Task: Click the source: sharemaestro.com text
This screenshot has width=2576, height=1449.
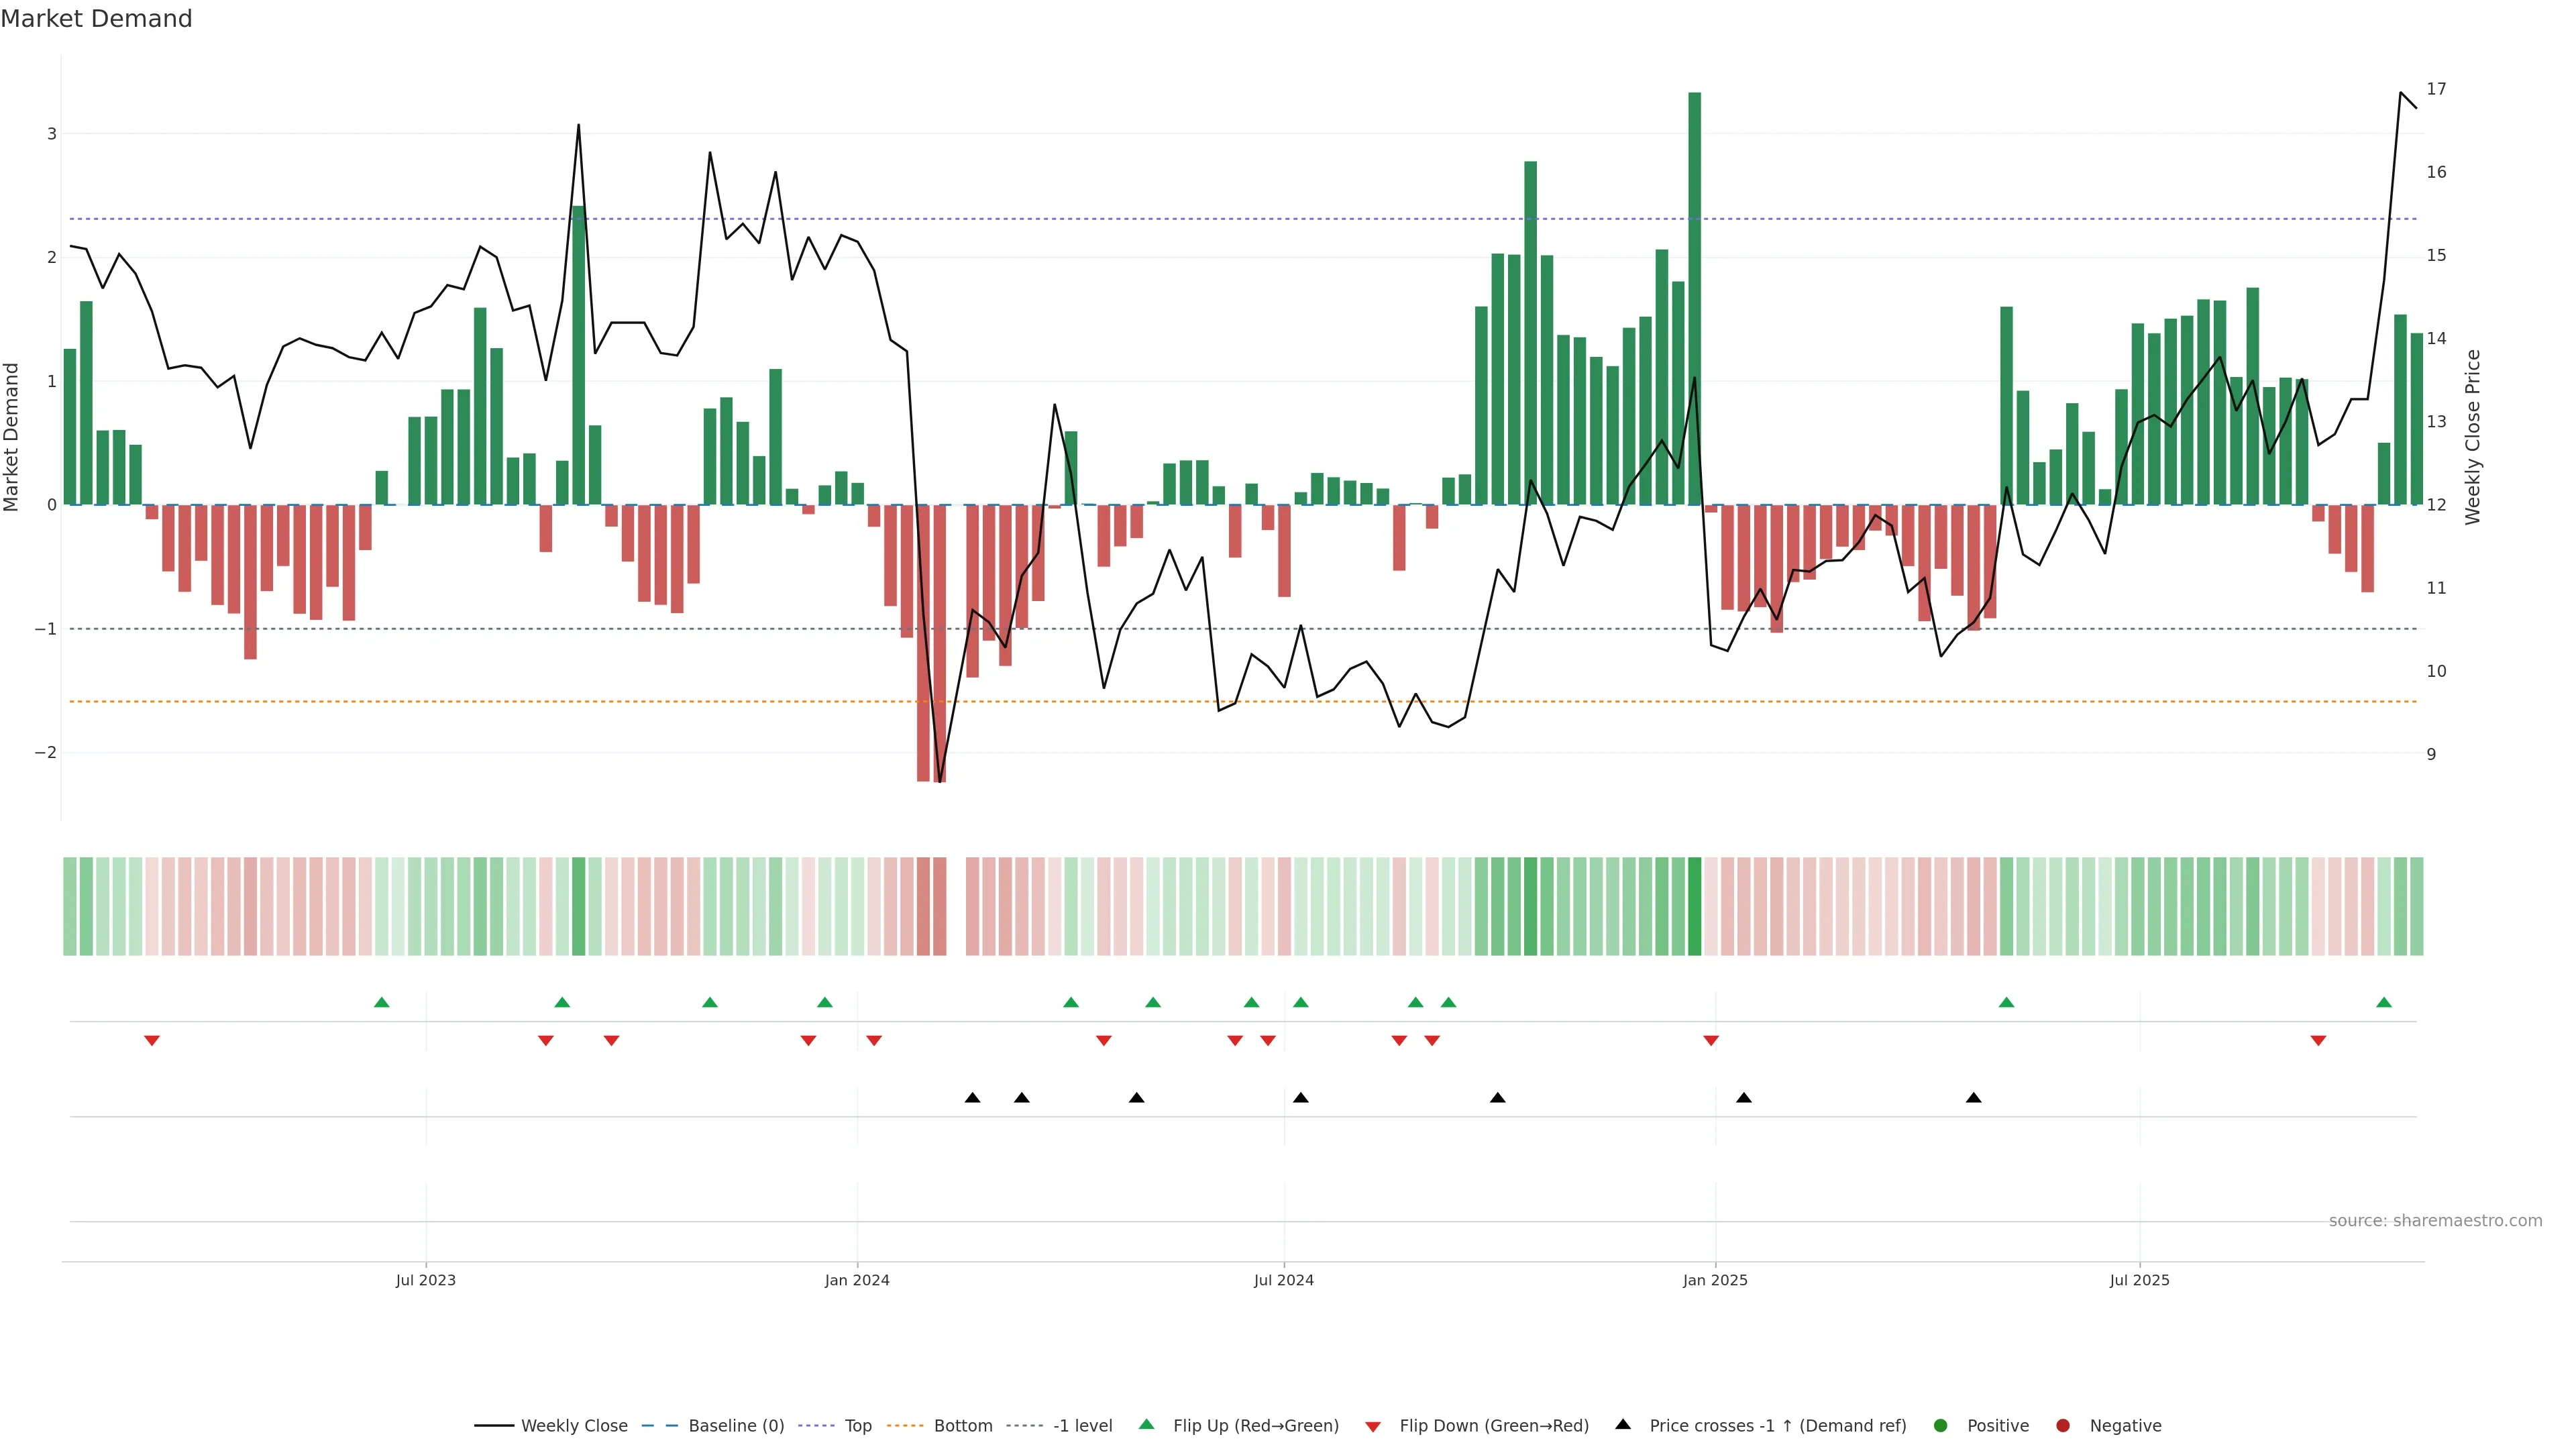Action: click(2434, 1220)
